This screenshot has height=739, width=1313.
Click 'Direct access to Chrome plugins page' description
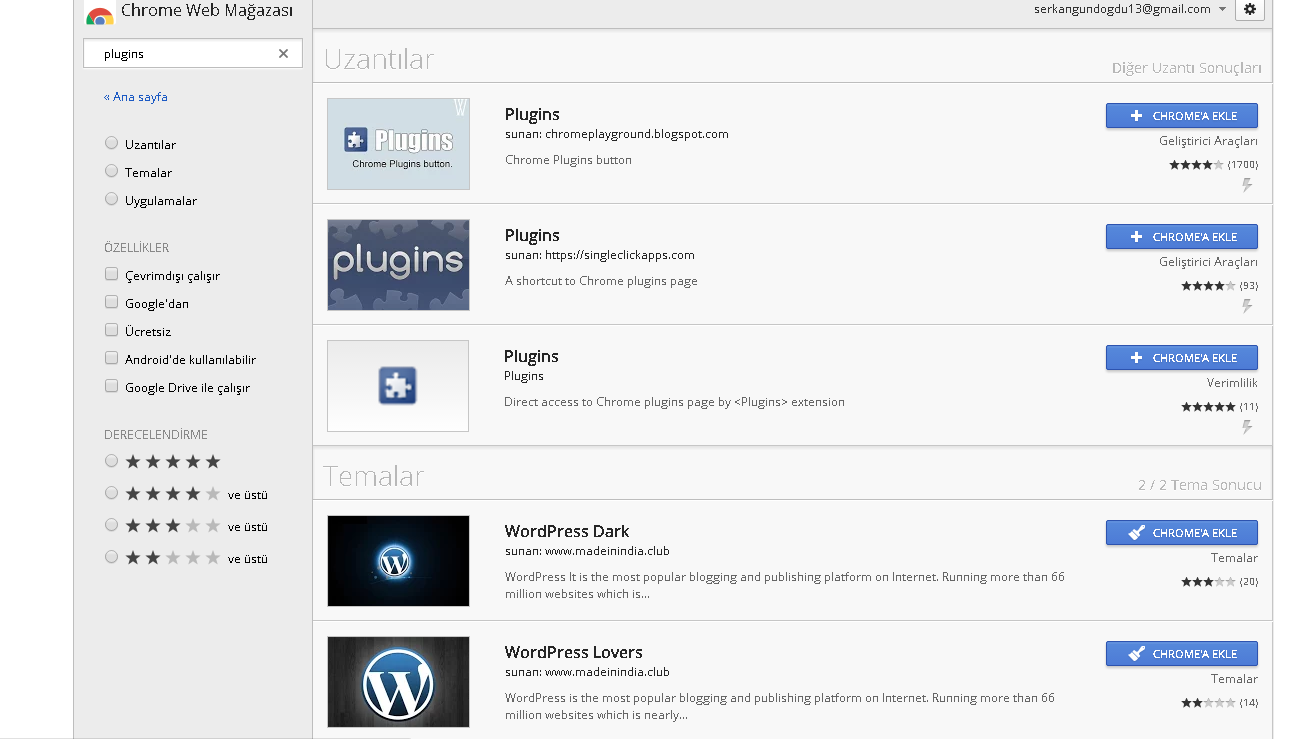click(674, 402)
